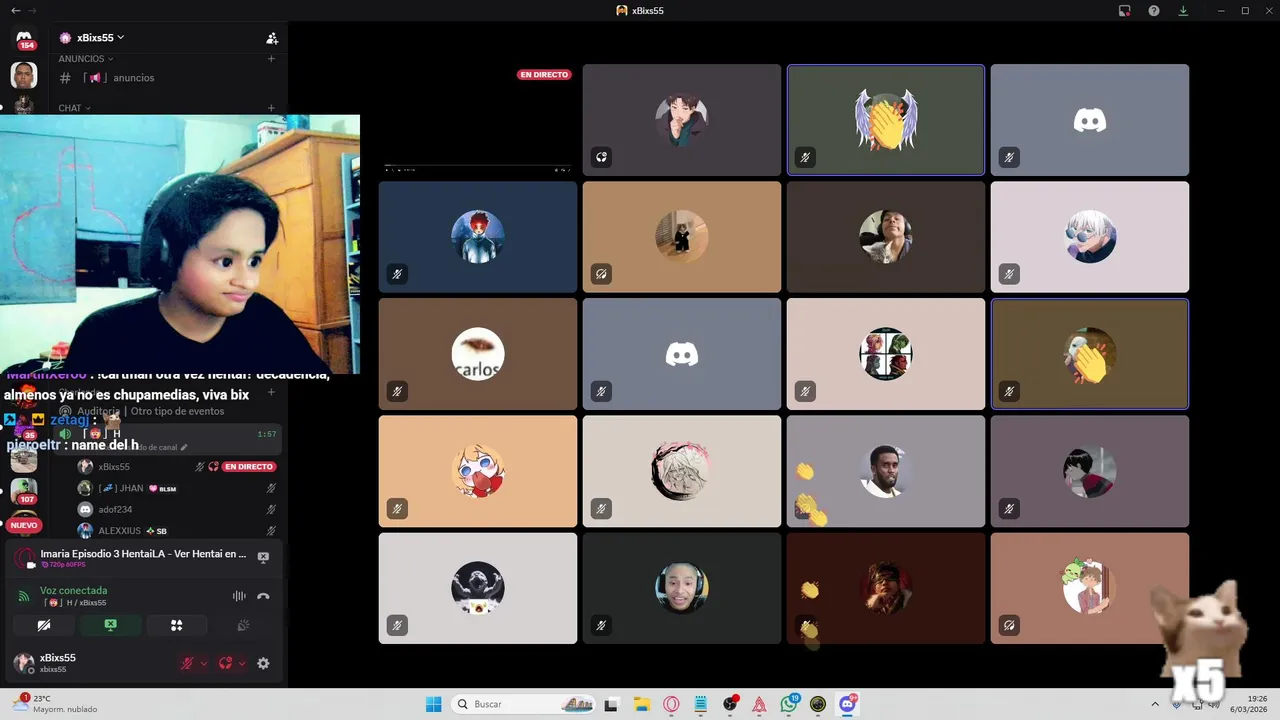Open Voz conectada connection details
Image resolution: width=1280 pixels, height=720 pixels.
click(x=73, y=591)
